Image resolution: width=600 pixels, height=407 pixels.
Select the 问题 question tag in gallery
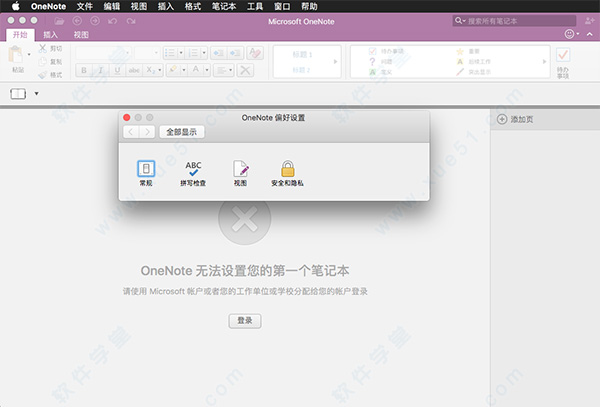click(380, 61)
